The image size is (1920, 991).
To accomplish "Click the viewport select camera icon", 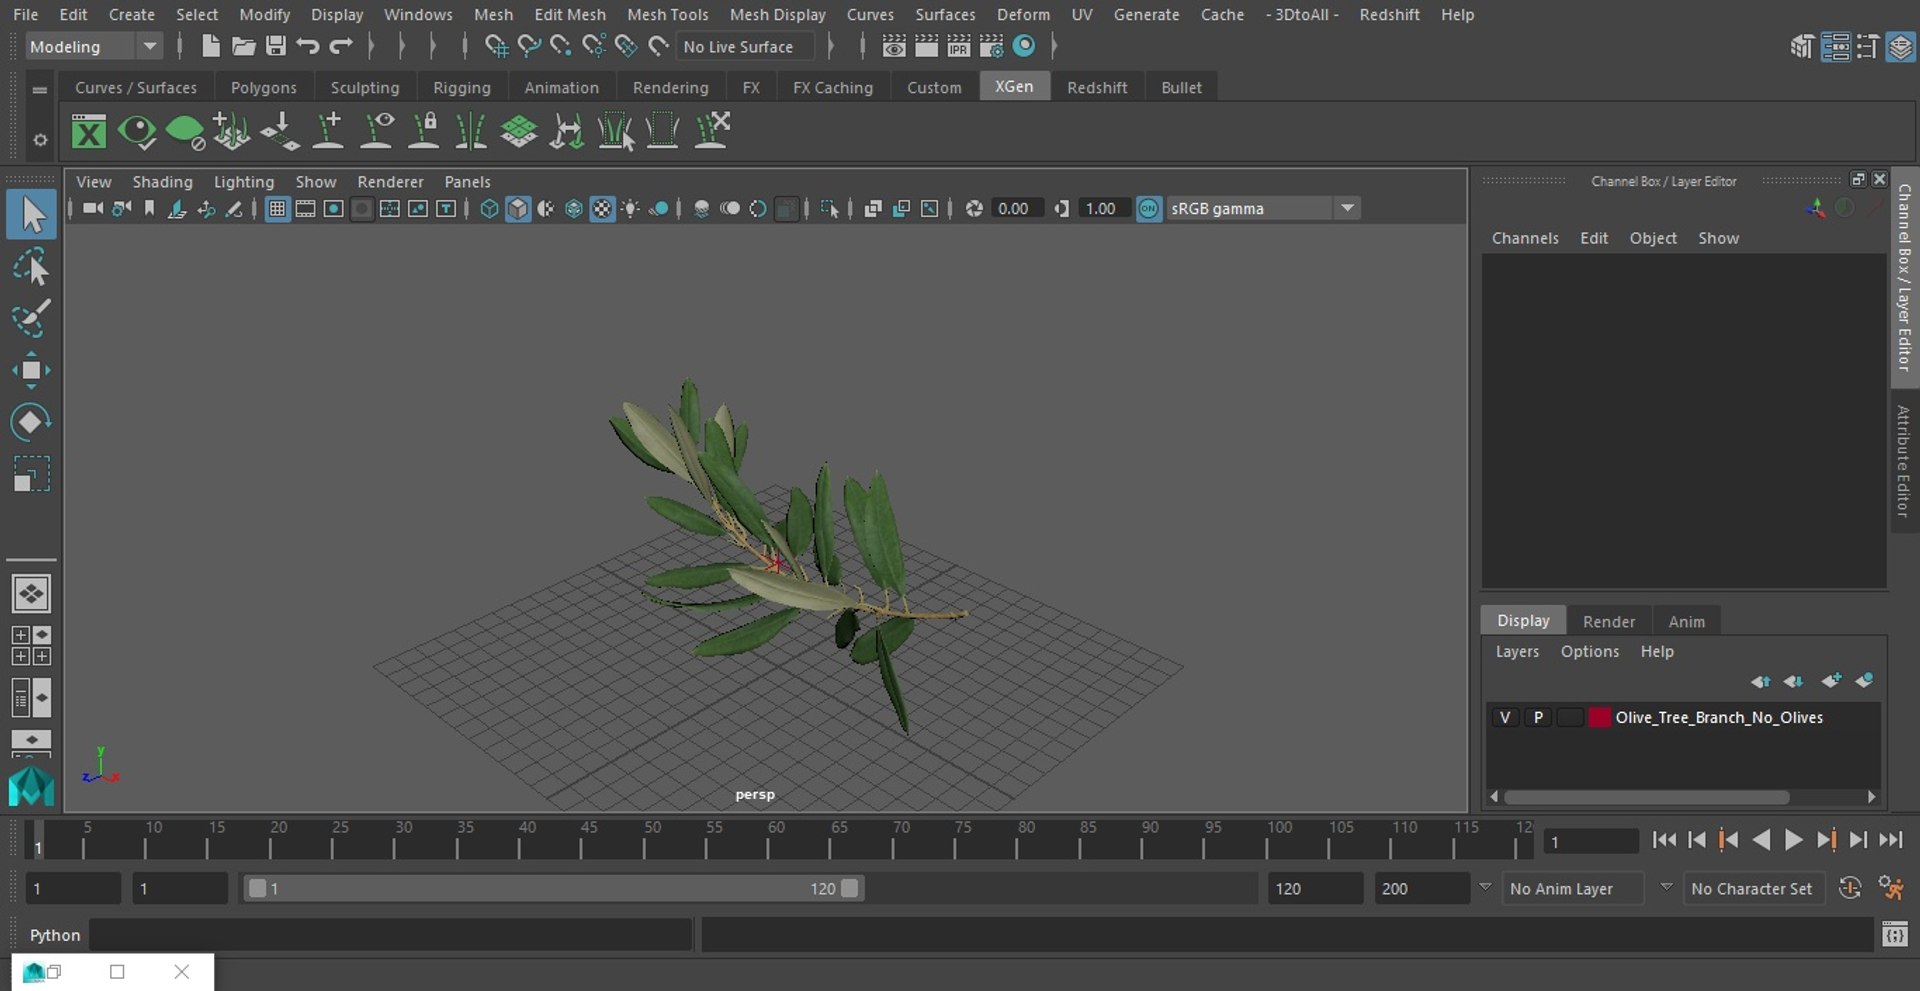I will (x=93, y=208).
